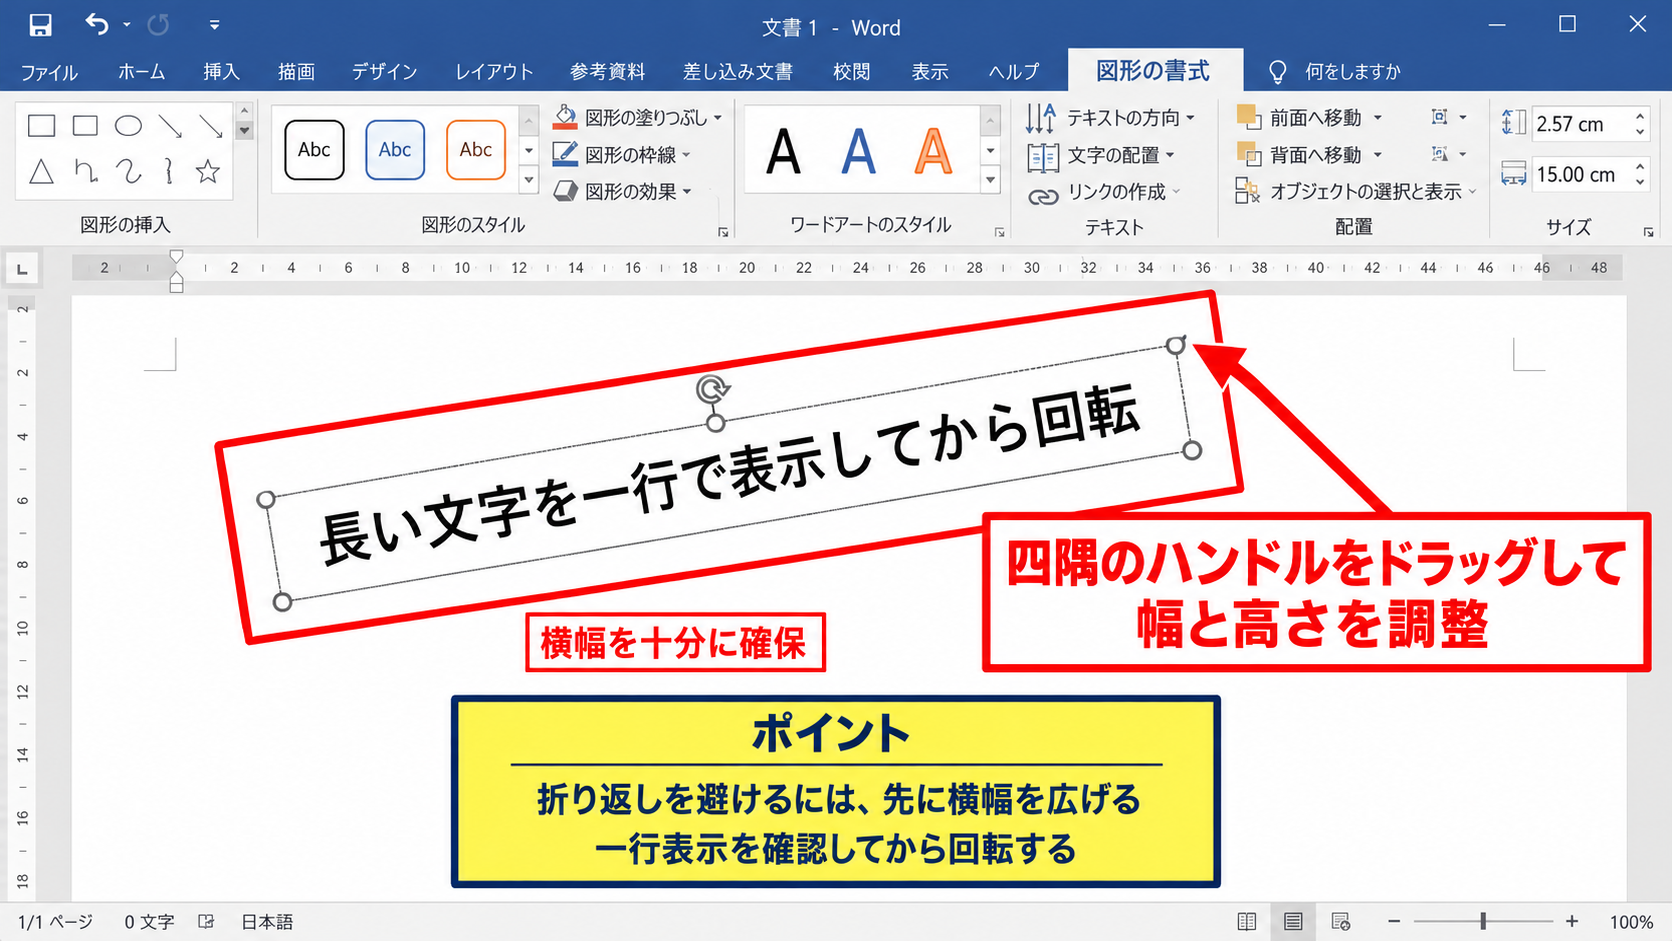Switch to the 挿入 tab
The height and width of the screenshot is (941, 1672).
221,72
